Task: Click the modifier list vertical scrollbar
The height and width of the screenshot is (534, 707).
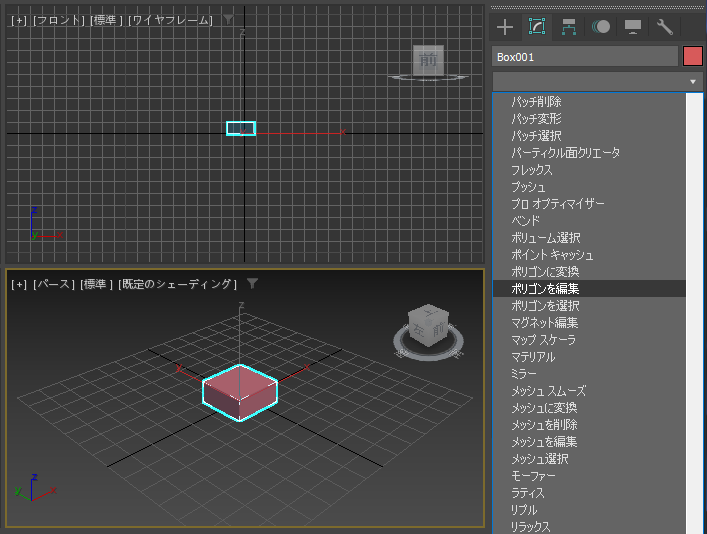Action: pyautogui.click(x=694, y=313)
